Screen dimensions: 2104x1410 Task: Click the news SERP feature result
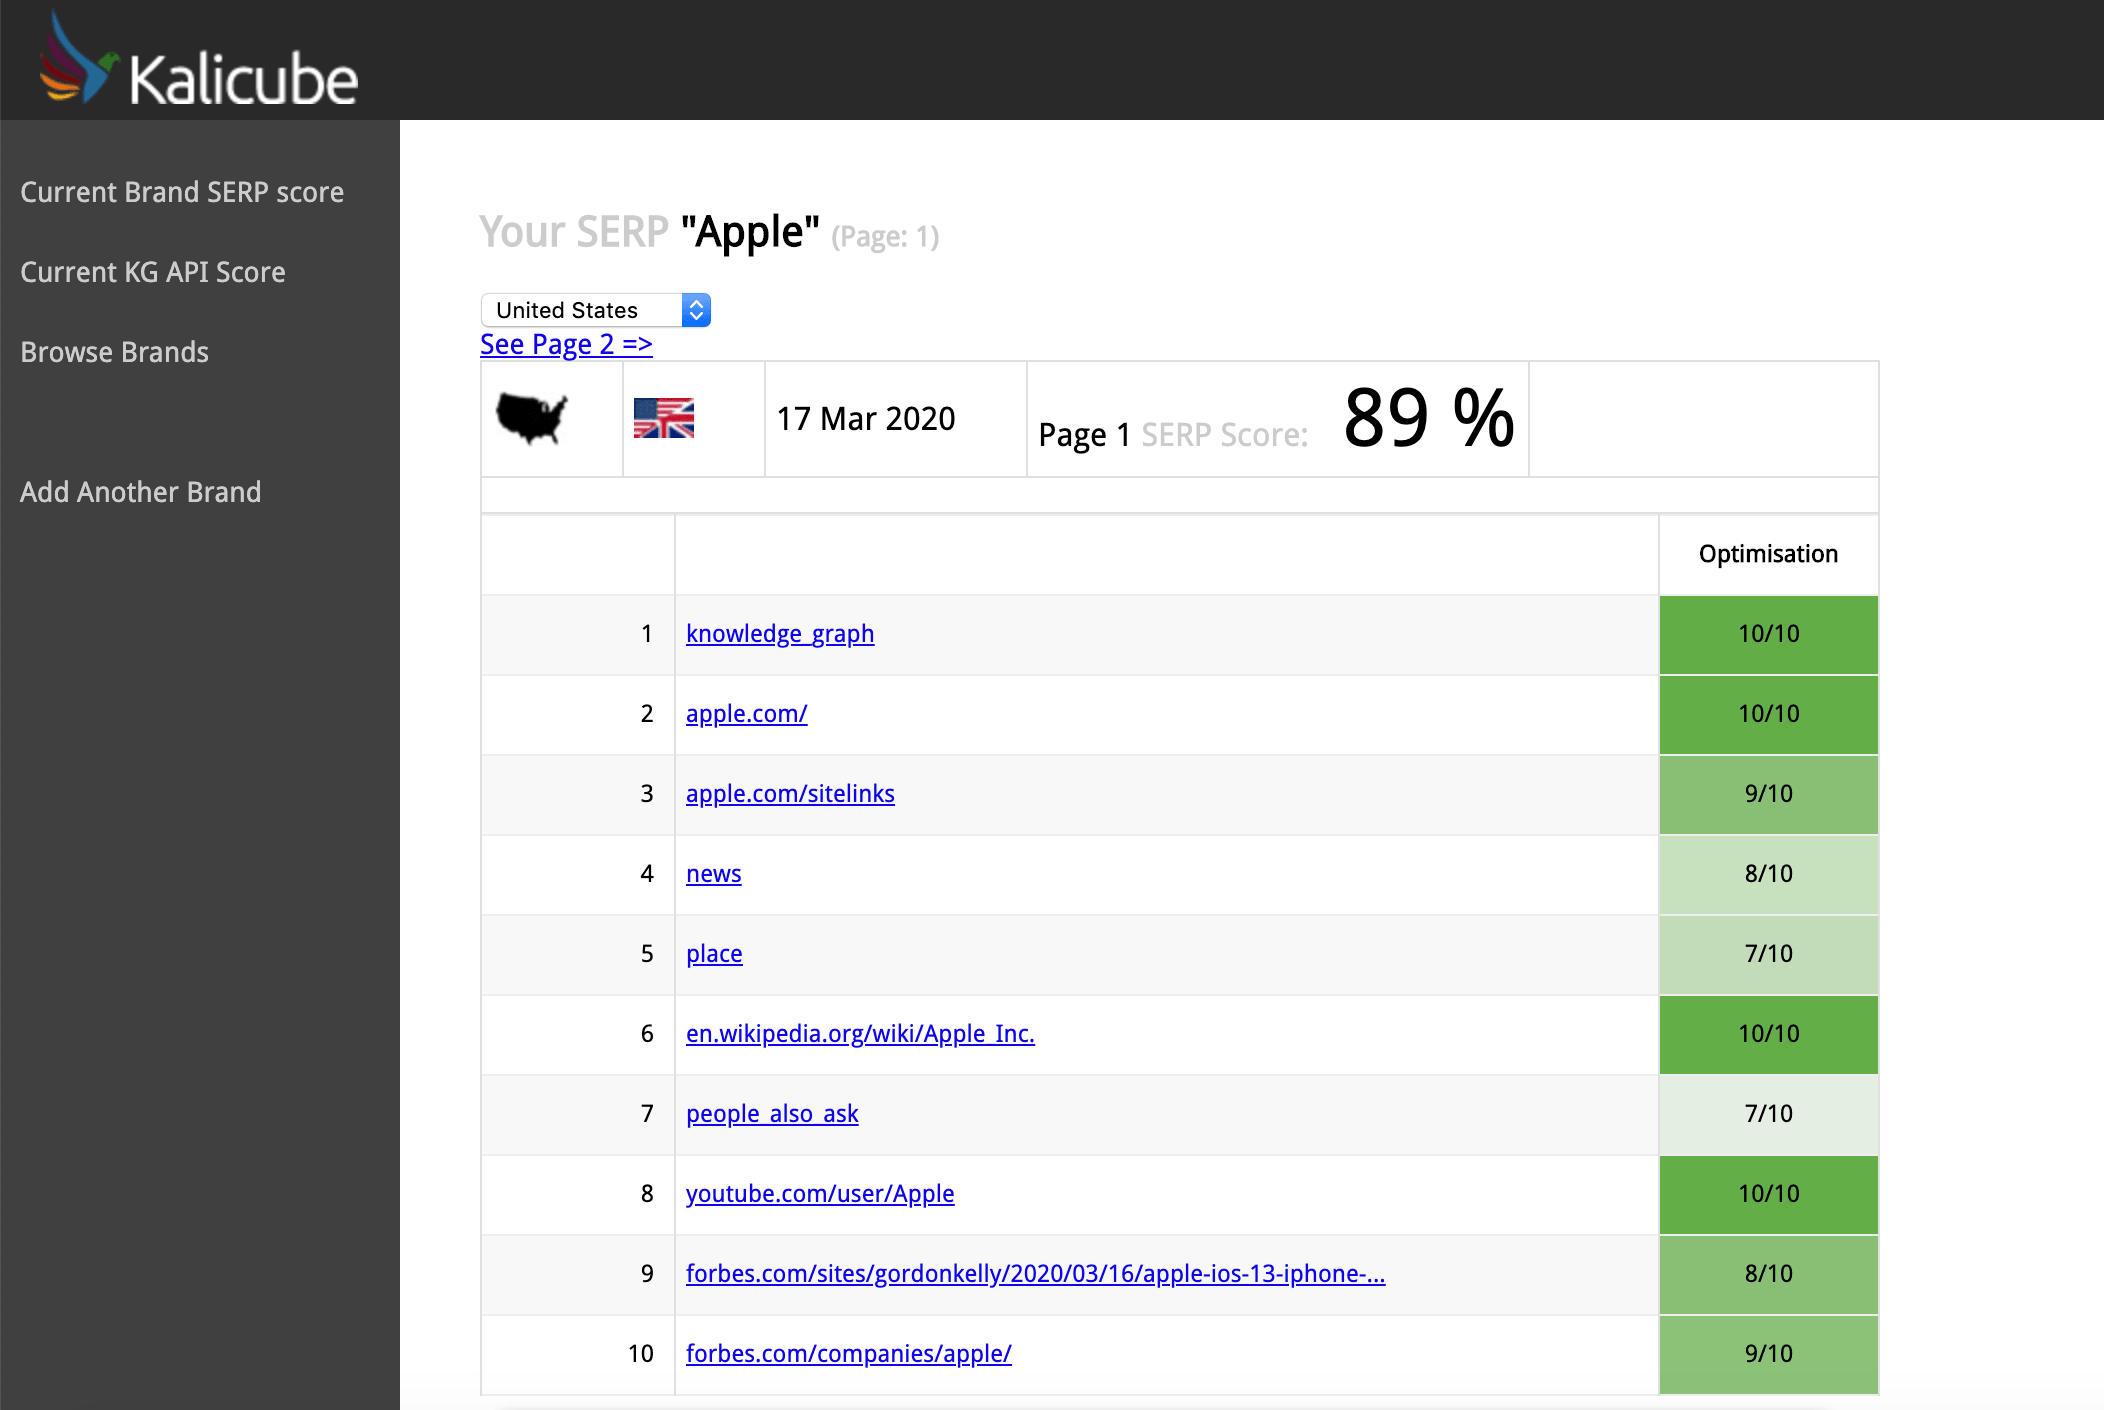[x=713, y=873]
